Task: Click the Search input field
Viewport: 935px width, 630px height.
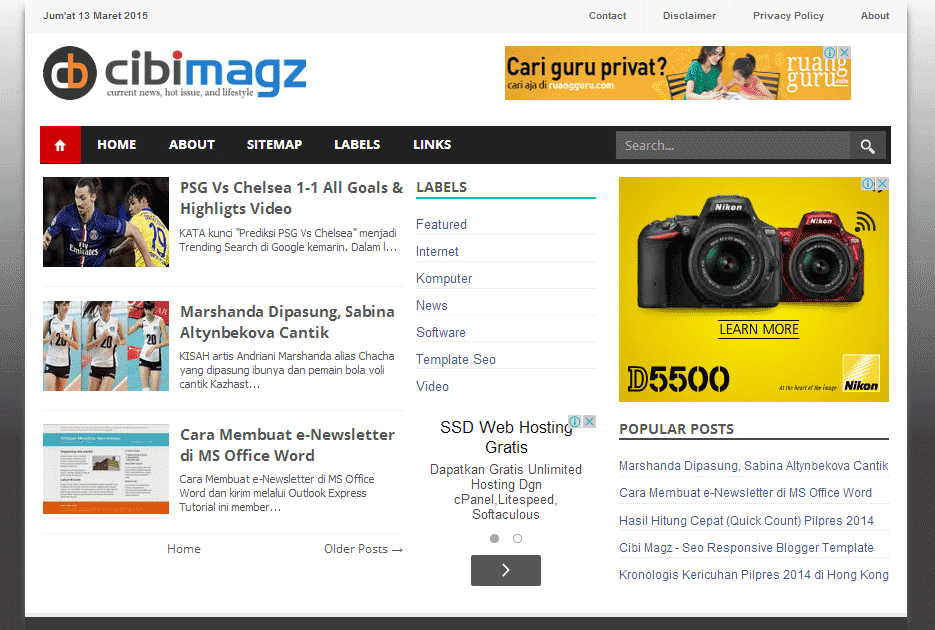Action: [x=733, y=145]
